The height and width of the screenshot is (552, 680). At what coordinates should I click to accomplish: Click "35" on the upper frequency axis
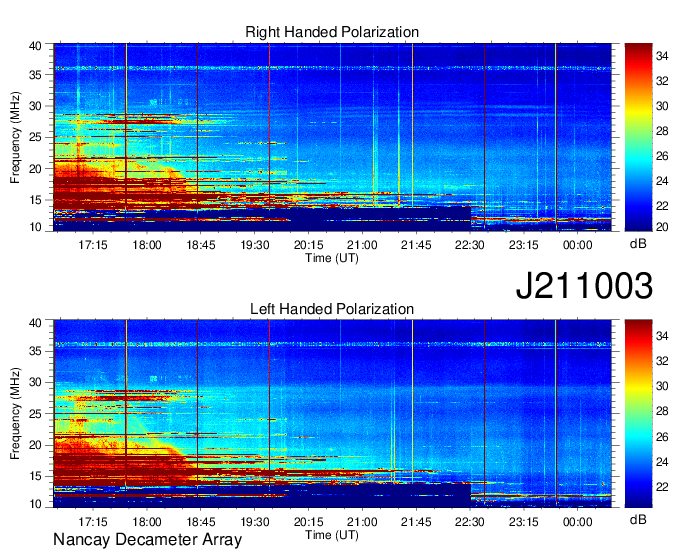(35, 75)
